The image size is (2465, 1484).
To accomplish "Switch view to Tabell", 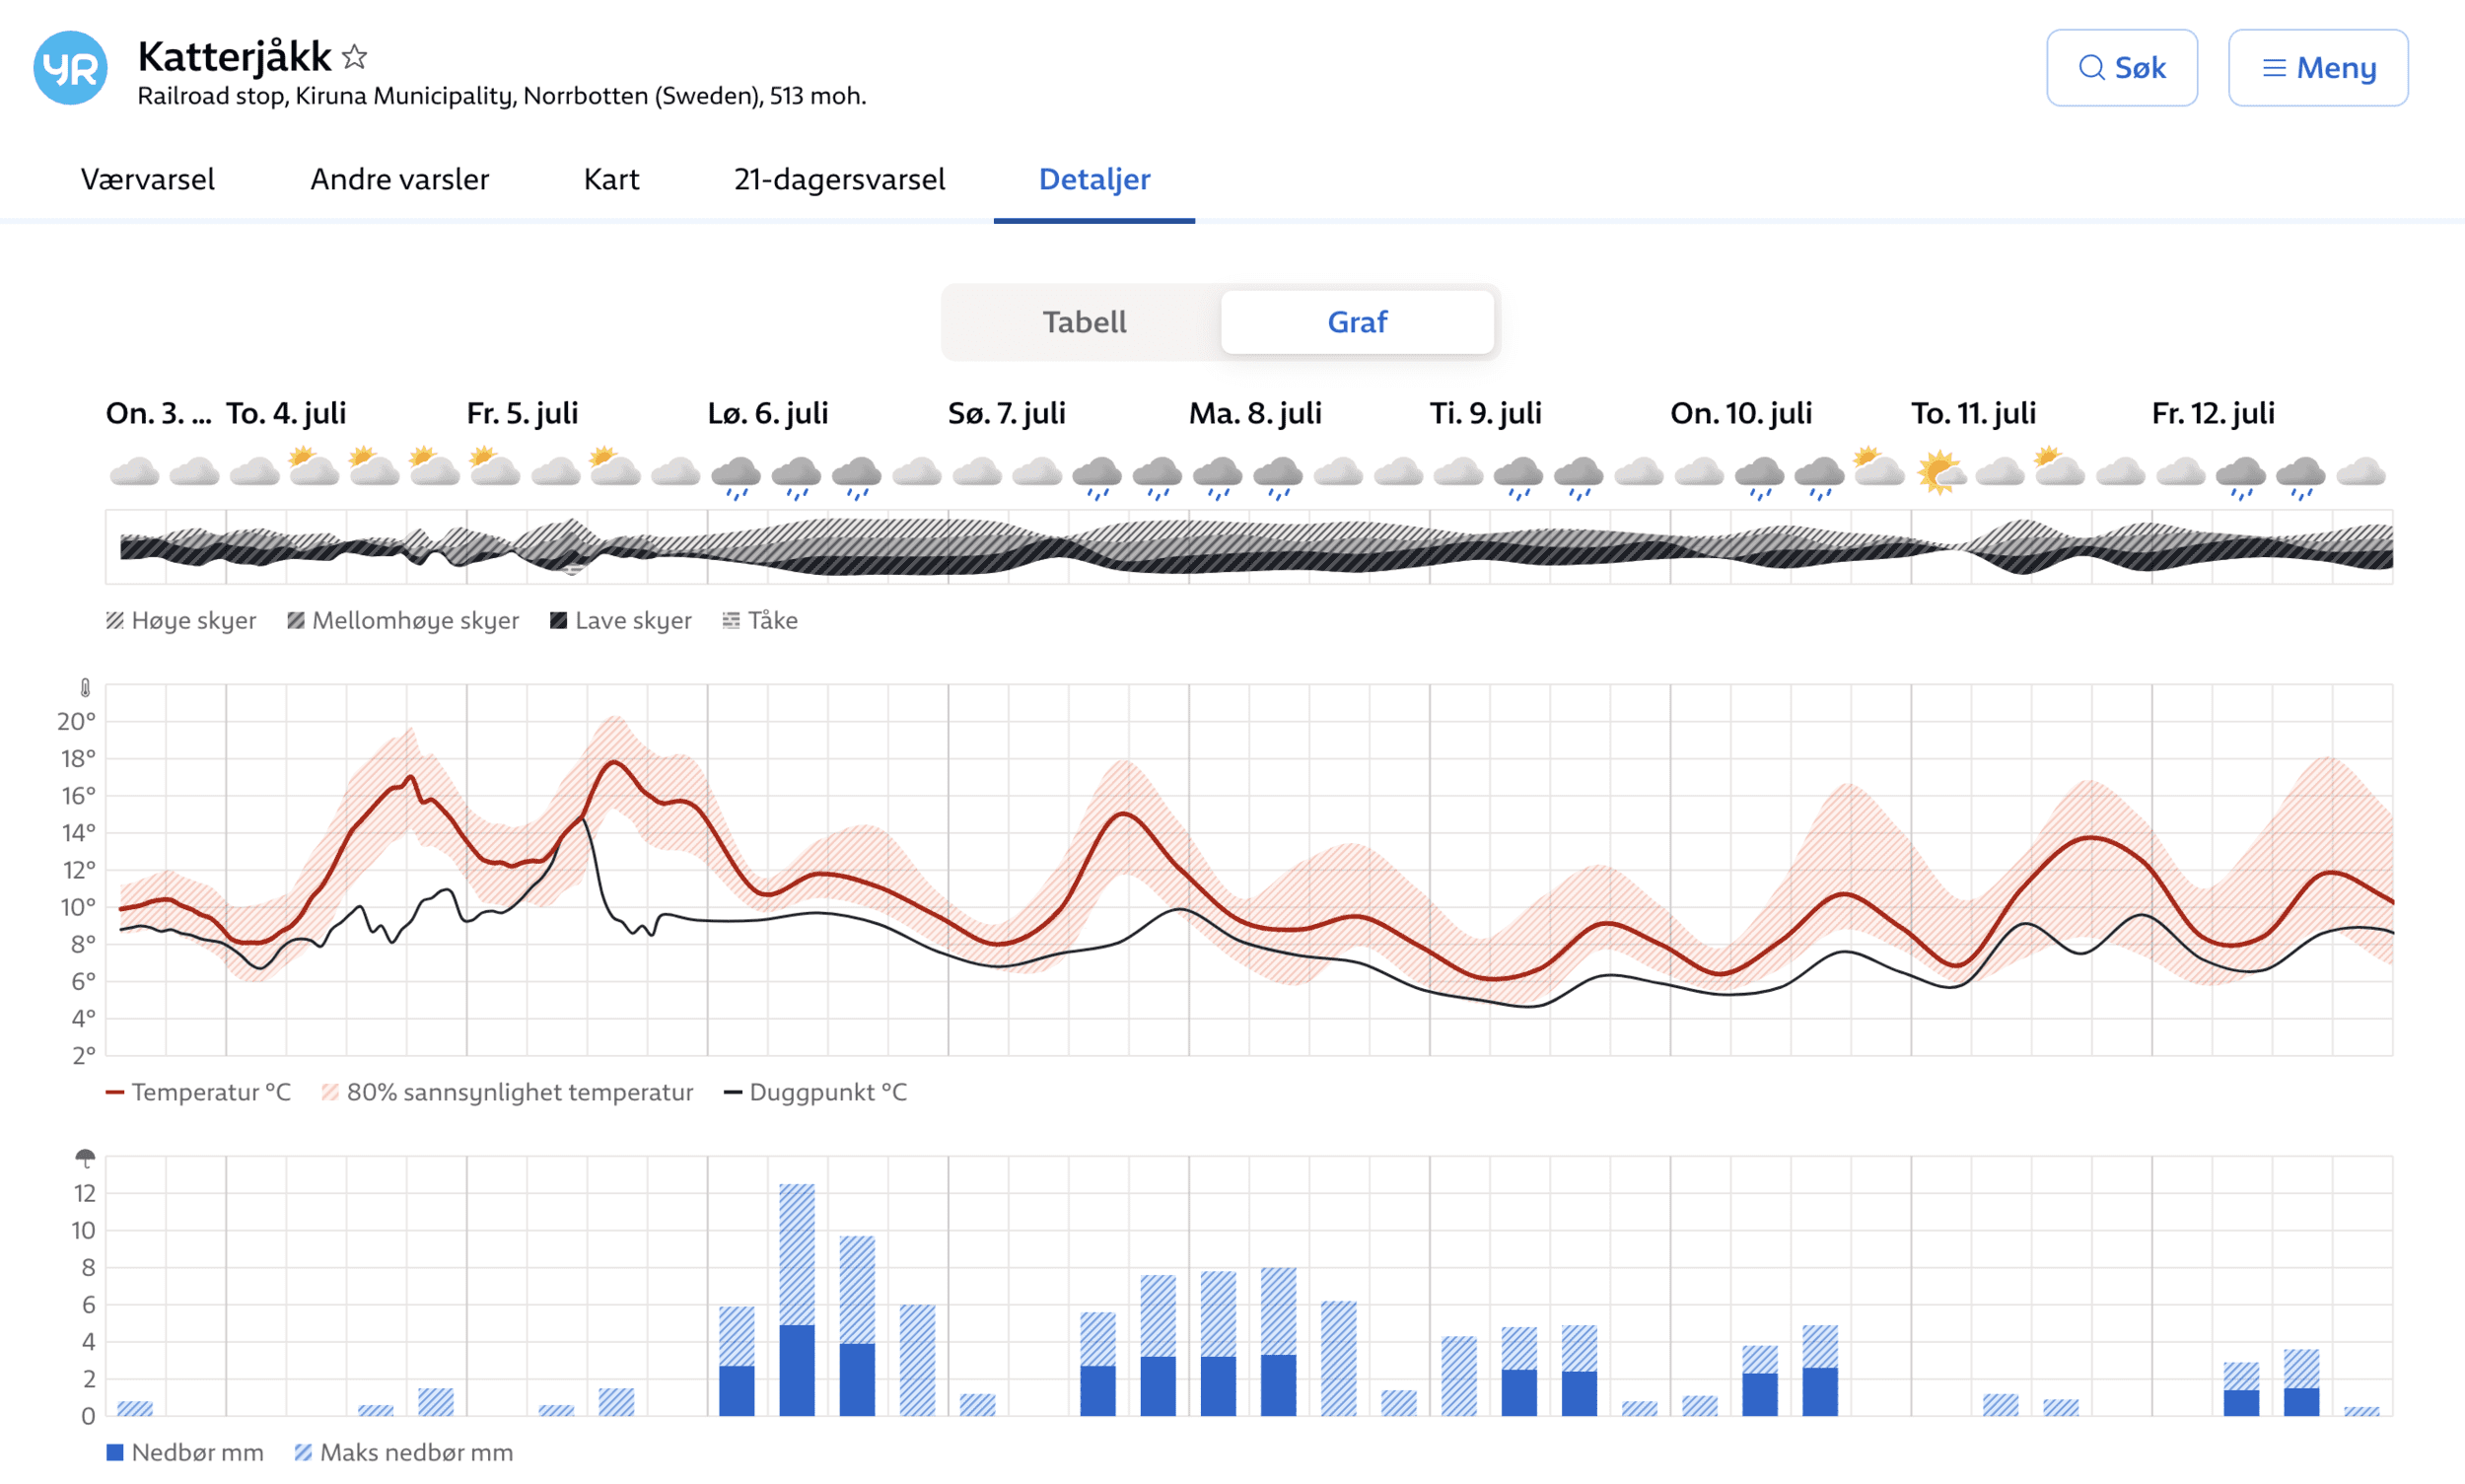I will (1084, 322).
